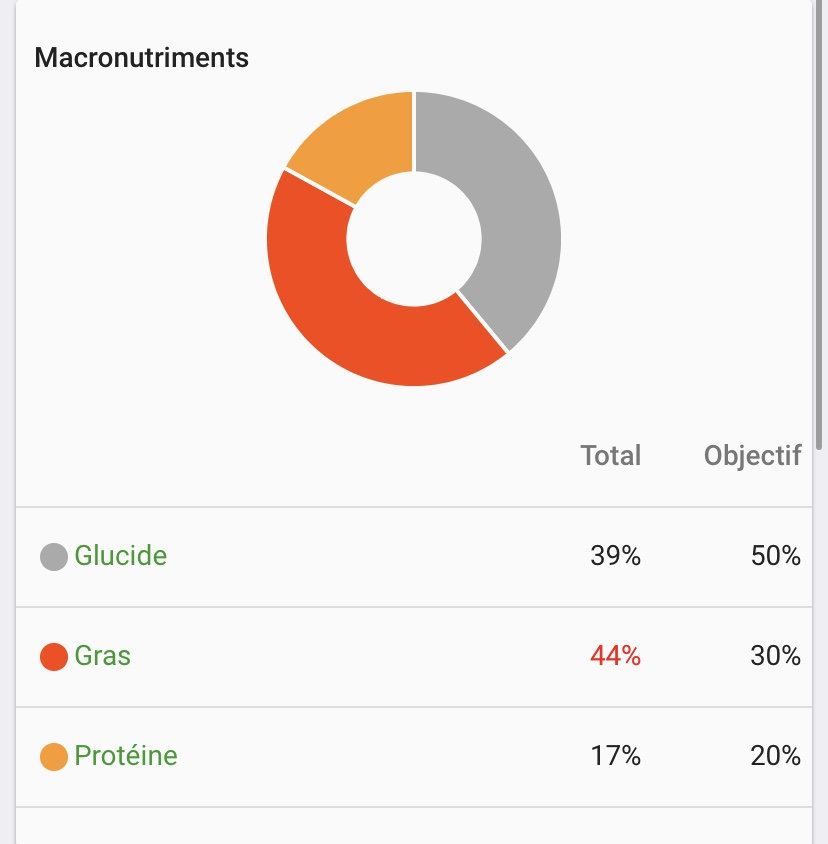
Task: Click the red 44% Gras total
Action: click(x=615, y=657)
